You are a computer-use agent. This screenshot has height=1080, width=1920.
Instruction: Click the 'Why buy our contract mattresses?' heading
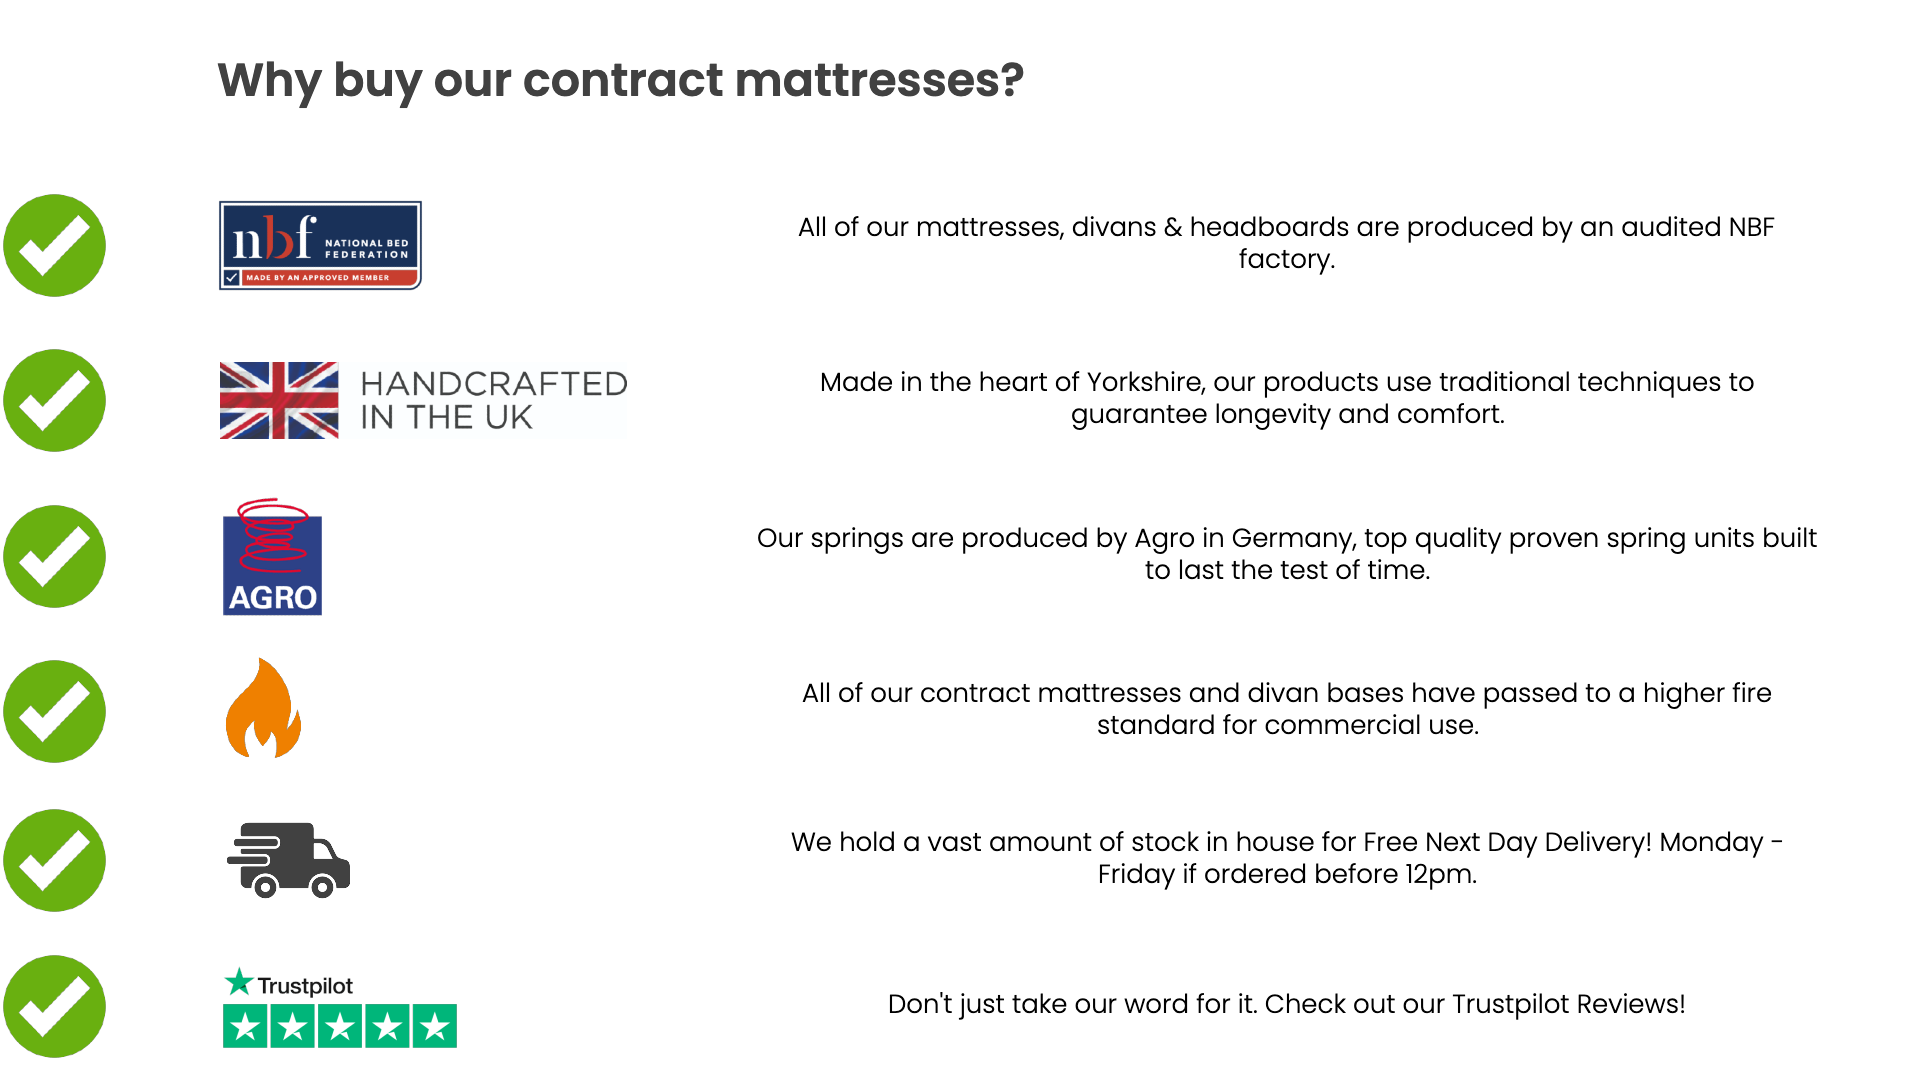point(620,80)
